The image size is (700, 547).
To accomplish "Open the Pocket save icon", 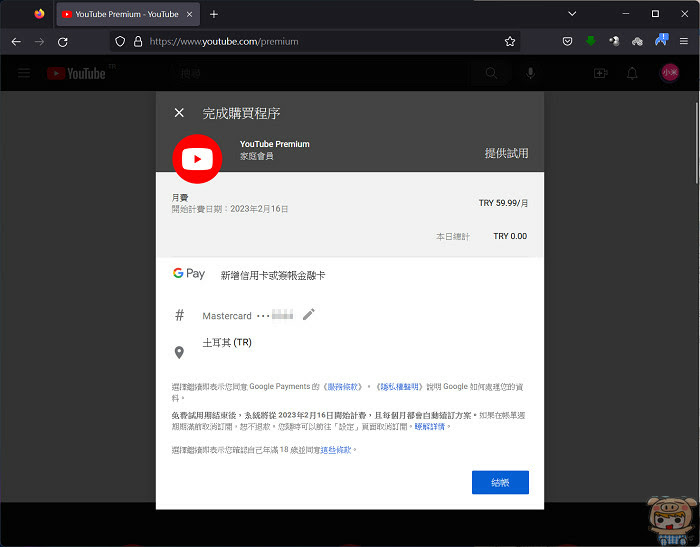I will 567,42.
